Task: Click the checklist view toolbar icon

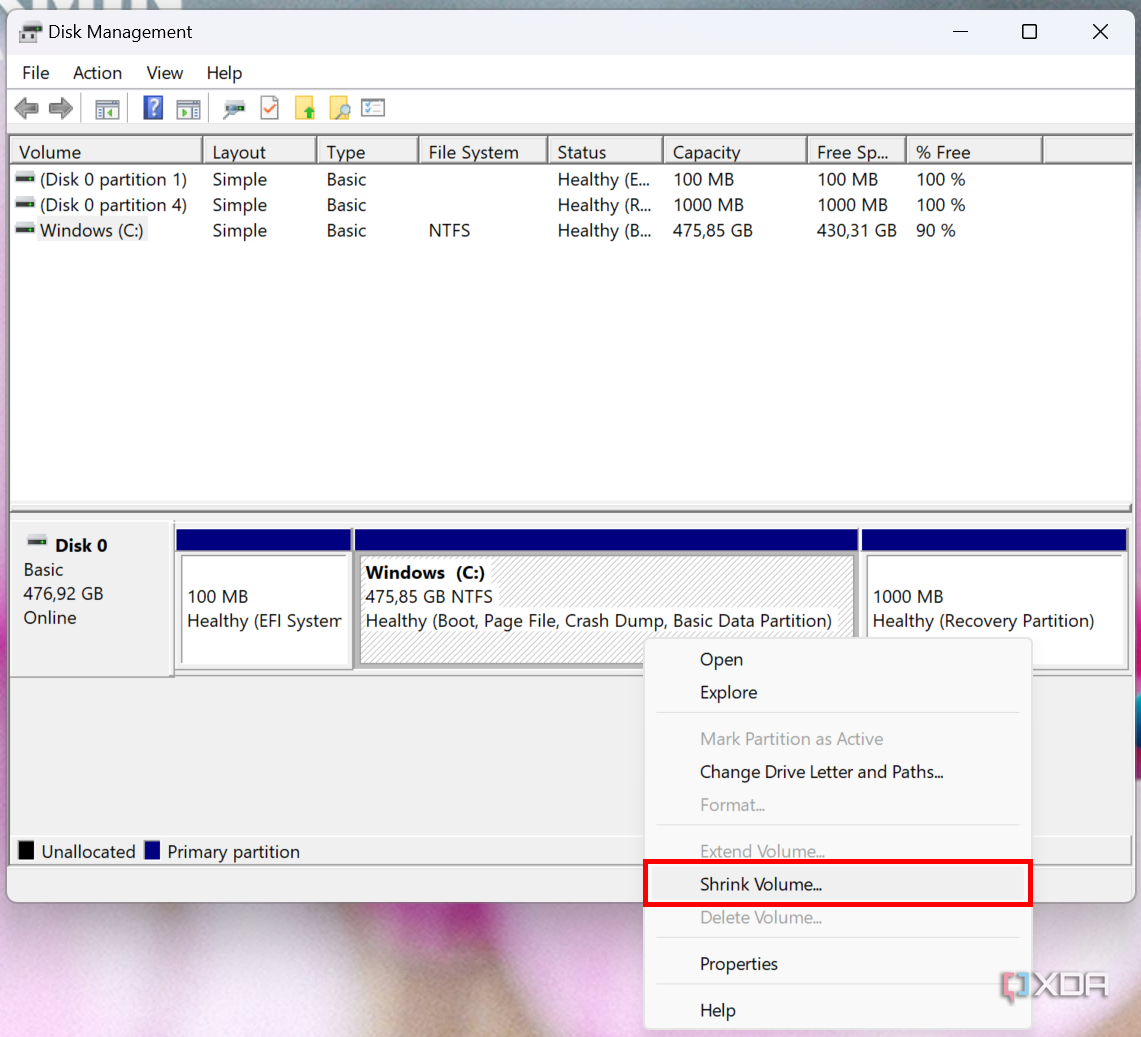Action: tap(373, 108)
